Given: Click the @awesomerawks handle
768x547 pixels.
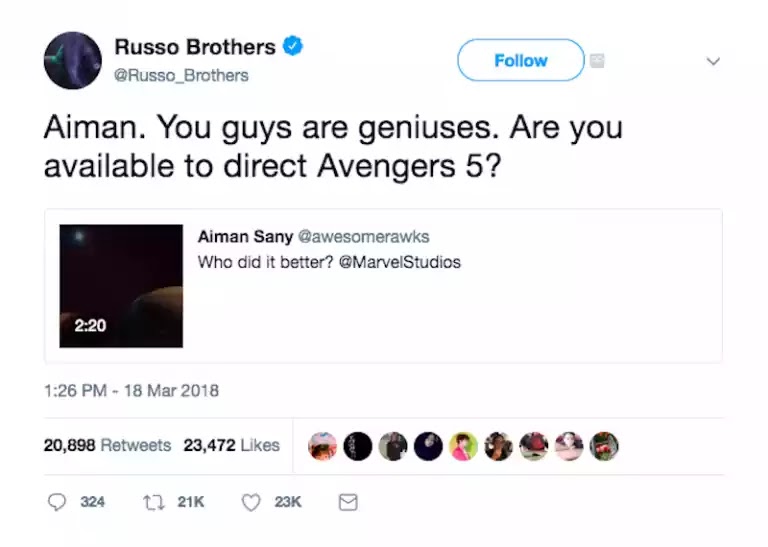Looking at the screenshot, I should click(x=357, y=236).
